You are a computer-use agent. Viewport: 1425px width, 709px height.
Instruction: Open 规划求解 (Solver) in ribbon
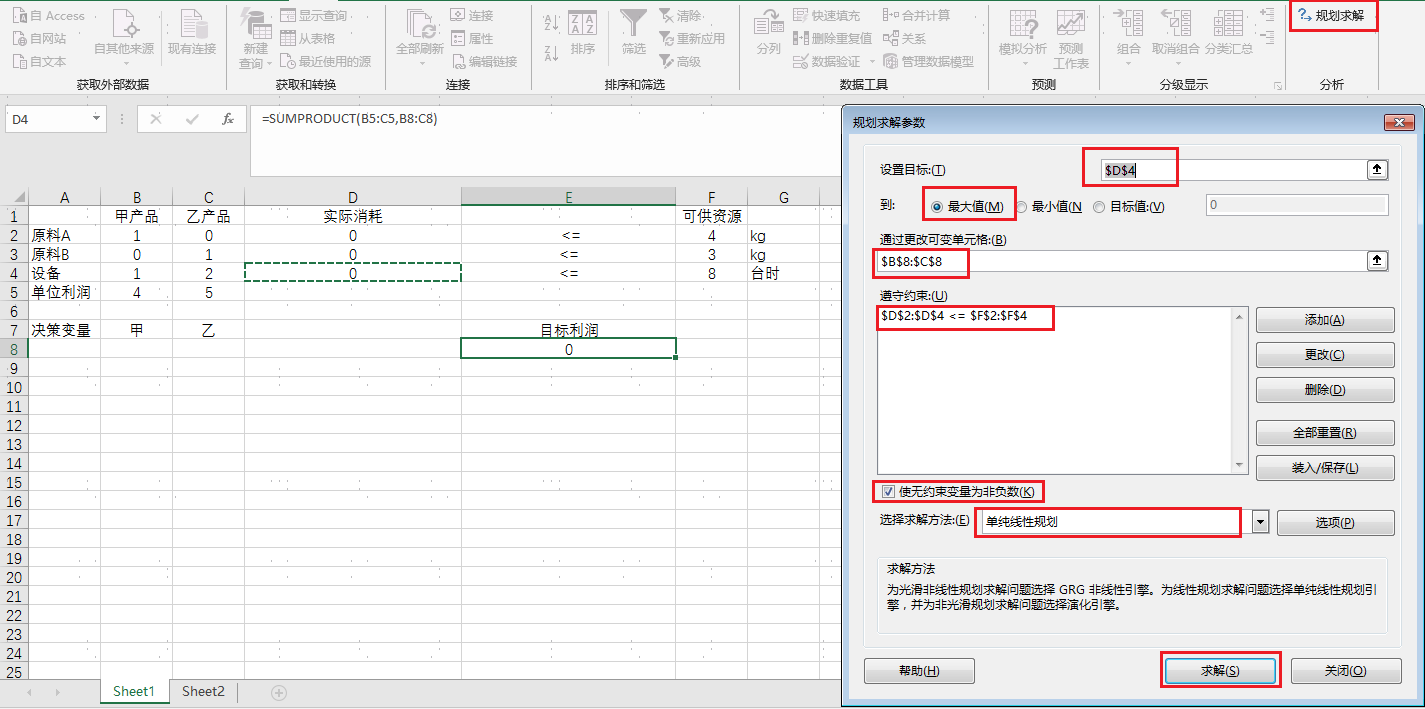tap(1332, 16)
